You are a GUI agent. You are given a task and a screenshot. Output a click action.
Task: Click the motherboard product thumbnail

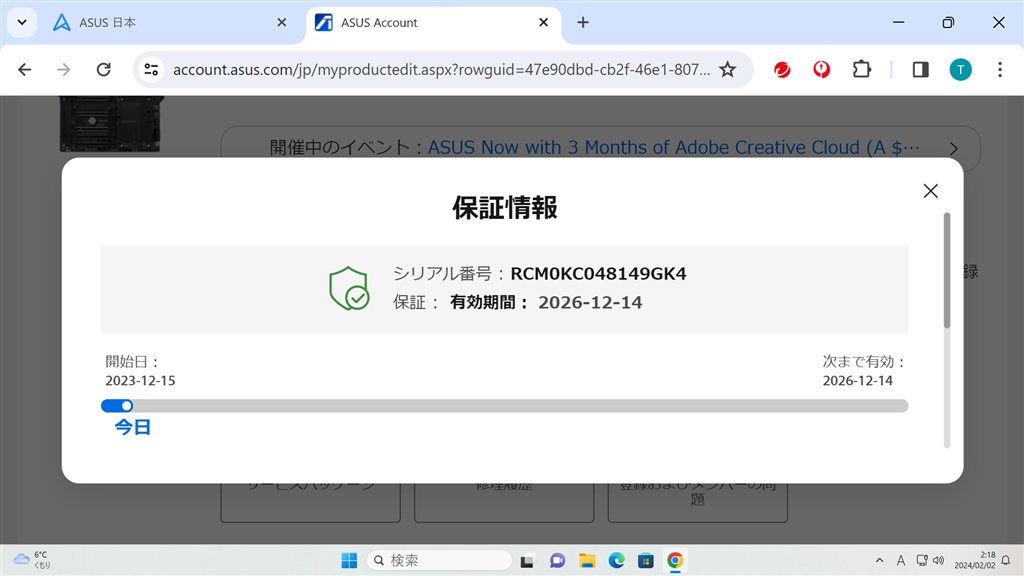[110, 123]
